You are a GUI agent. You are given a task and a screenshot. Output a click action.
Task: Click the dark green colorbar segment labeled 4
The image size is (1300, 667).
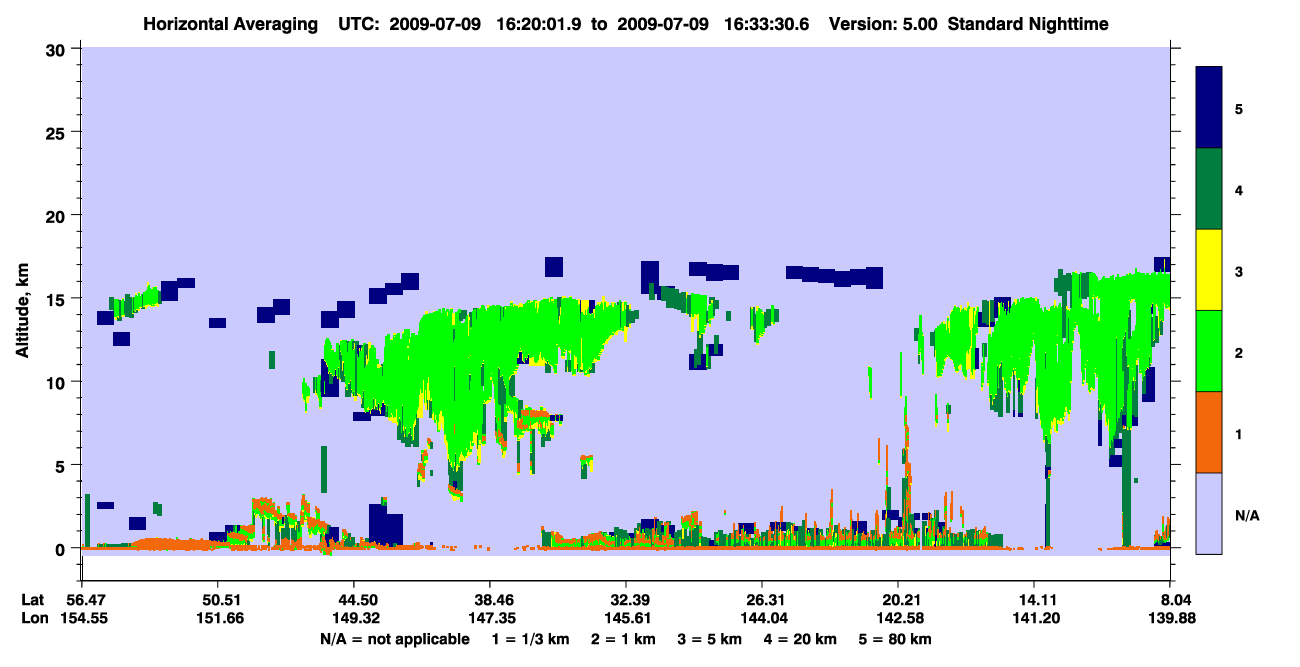pos(1209,189)
